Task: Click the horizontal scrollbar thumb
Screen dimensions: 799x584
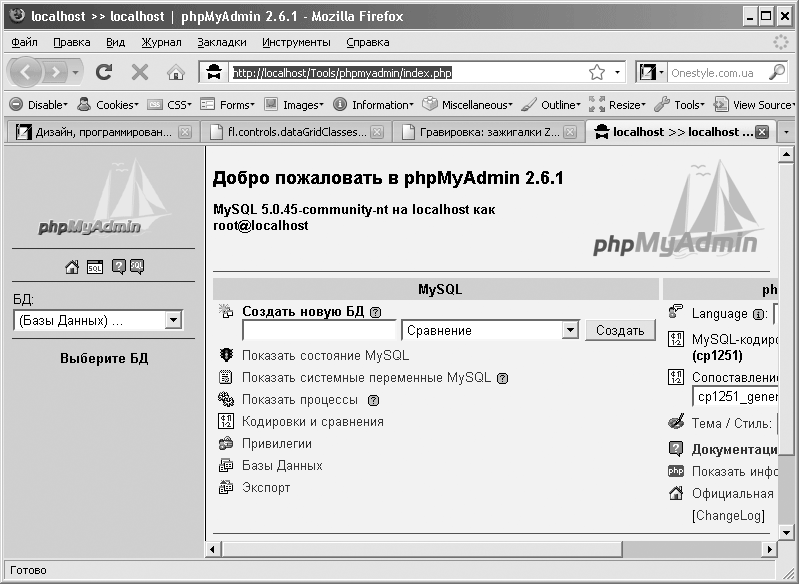Action: pyautogui.click(x=421, y=549)
